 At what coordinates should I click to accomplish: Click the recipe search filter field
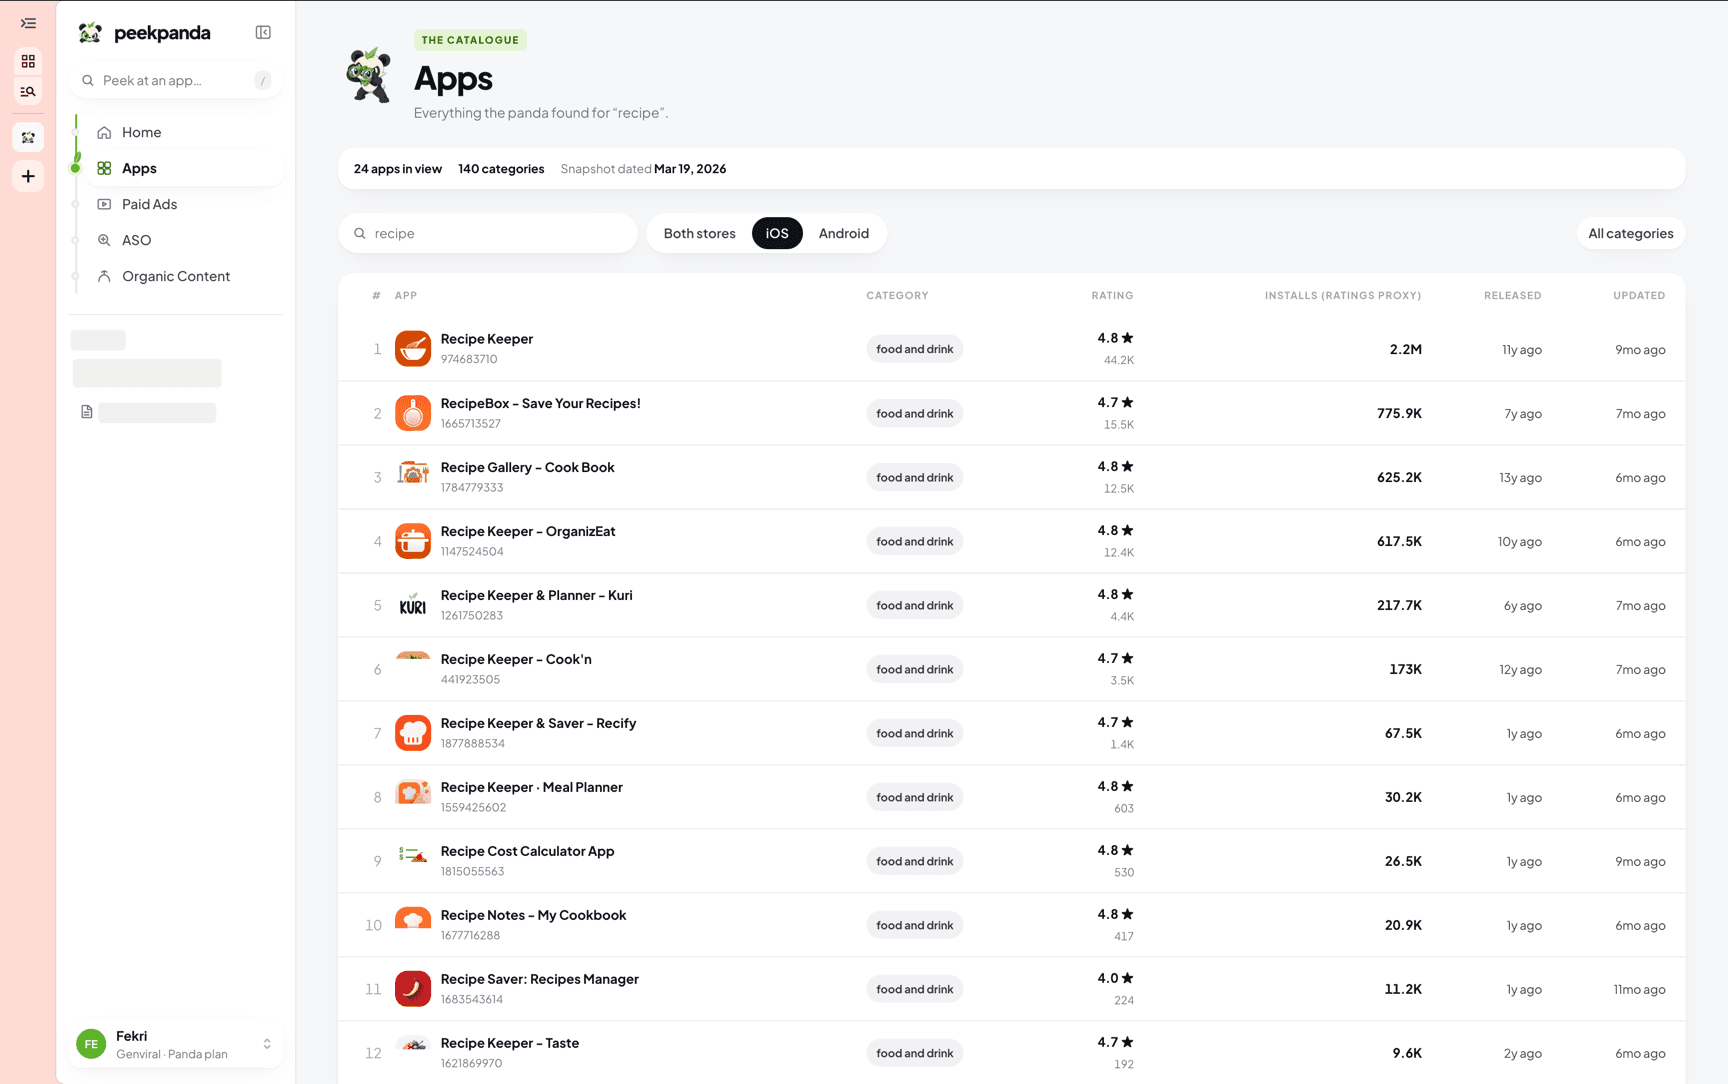488,233
